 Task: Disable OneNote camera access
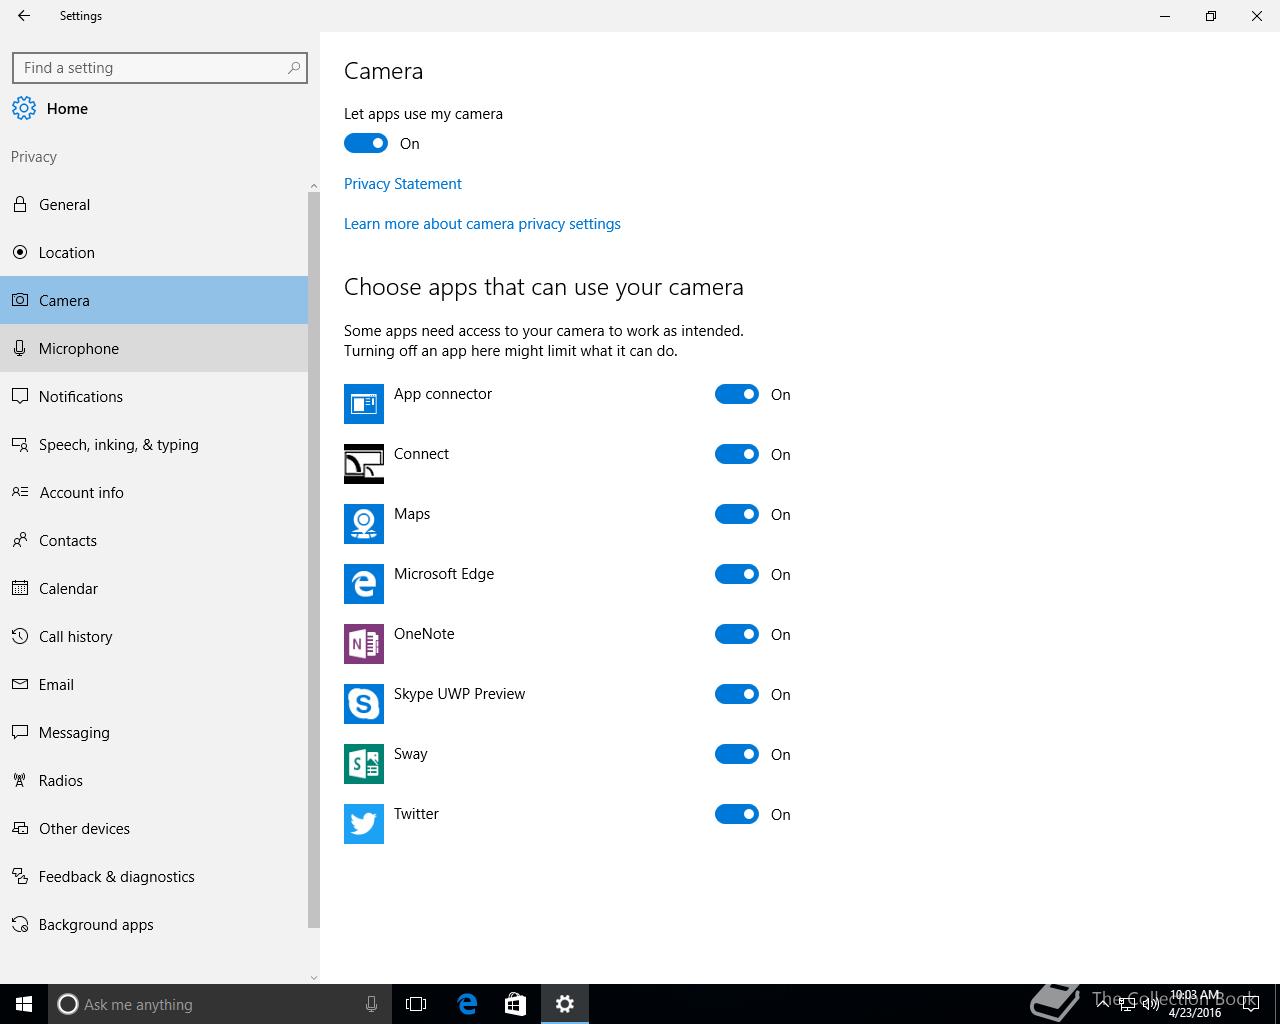click(737, 634)
